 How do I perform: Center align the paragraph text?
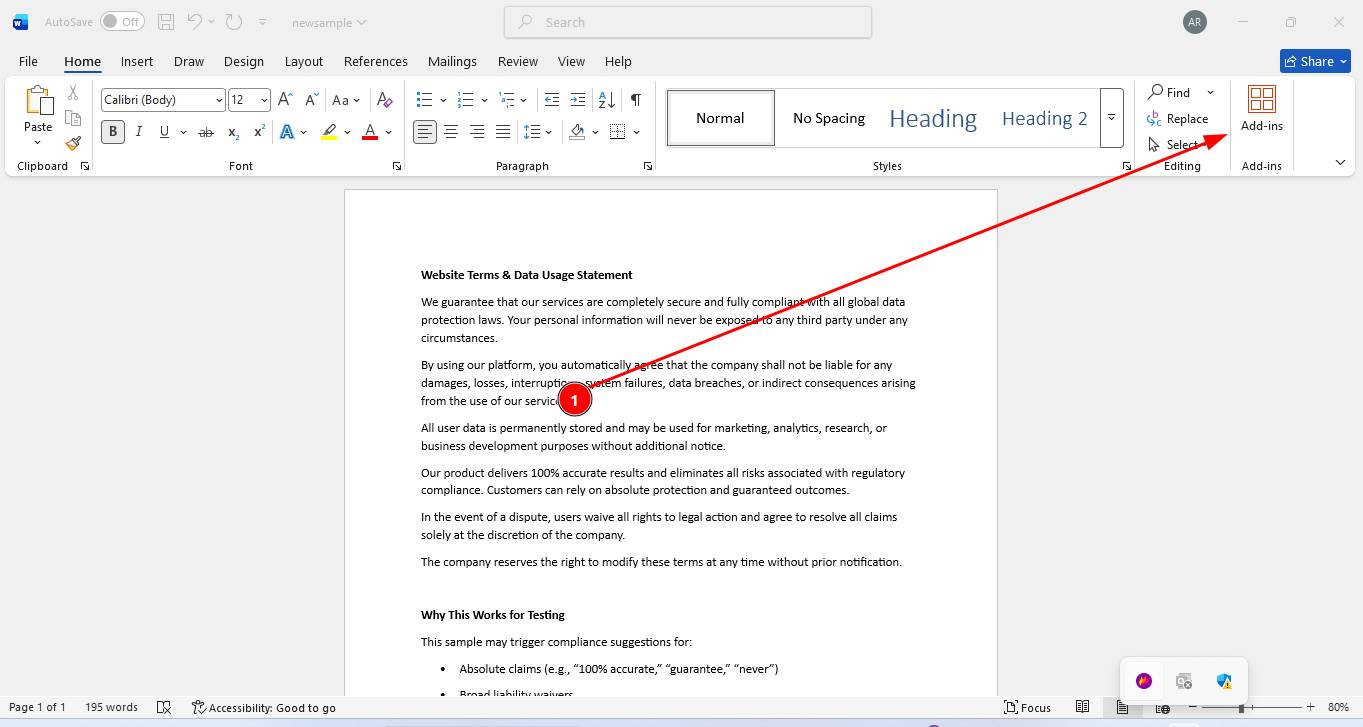click(x=451, y=132)
